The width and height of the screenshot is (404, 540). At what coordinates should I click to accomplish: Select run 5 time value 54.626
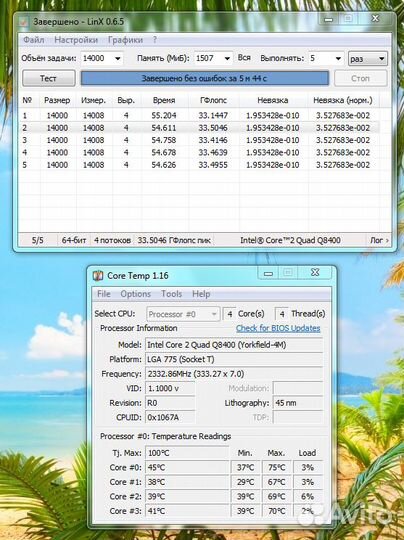coord(164,165)
